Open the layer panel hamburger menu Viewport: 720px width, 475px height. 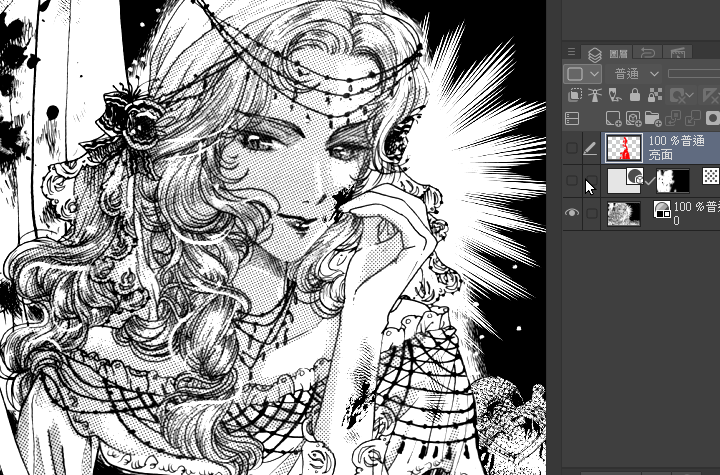tap(571, 52)
